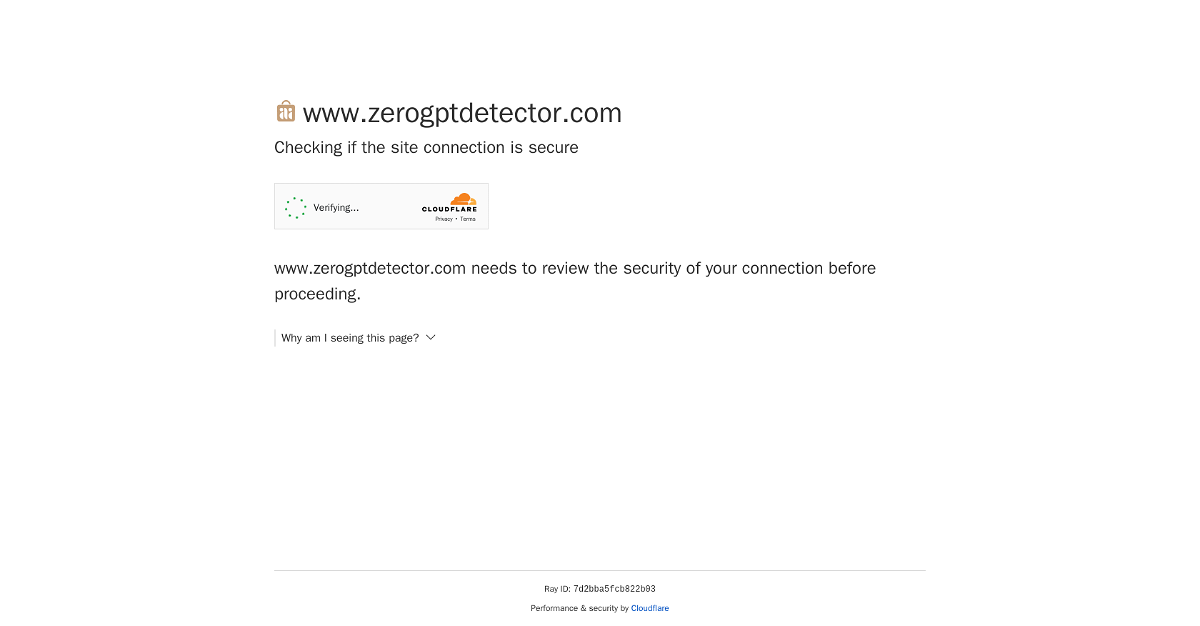Click the empty middle of the verification widget
This screenshot has width=1200, height=626.
[390, 207]
